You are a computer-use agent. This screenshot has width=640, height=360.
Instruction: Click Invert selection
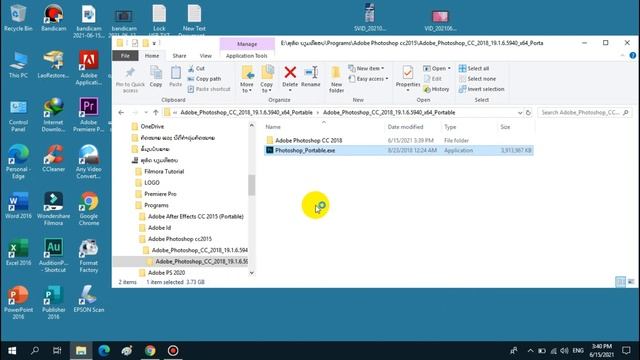(x=482, y=89)
